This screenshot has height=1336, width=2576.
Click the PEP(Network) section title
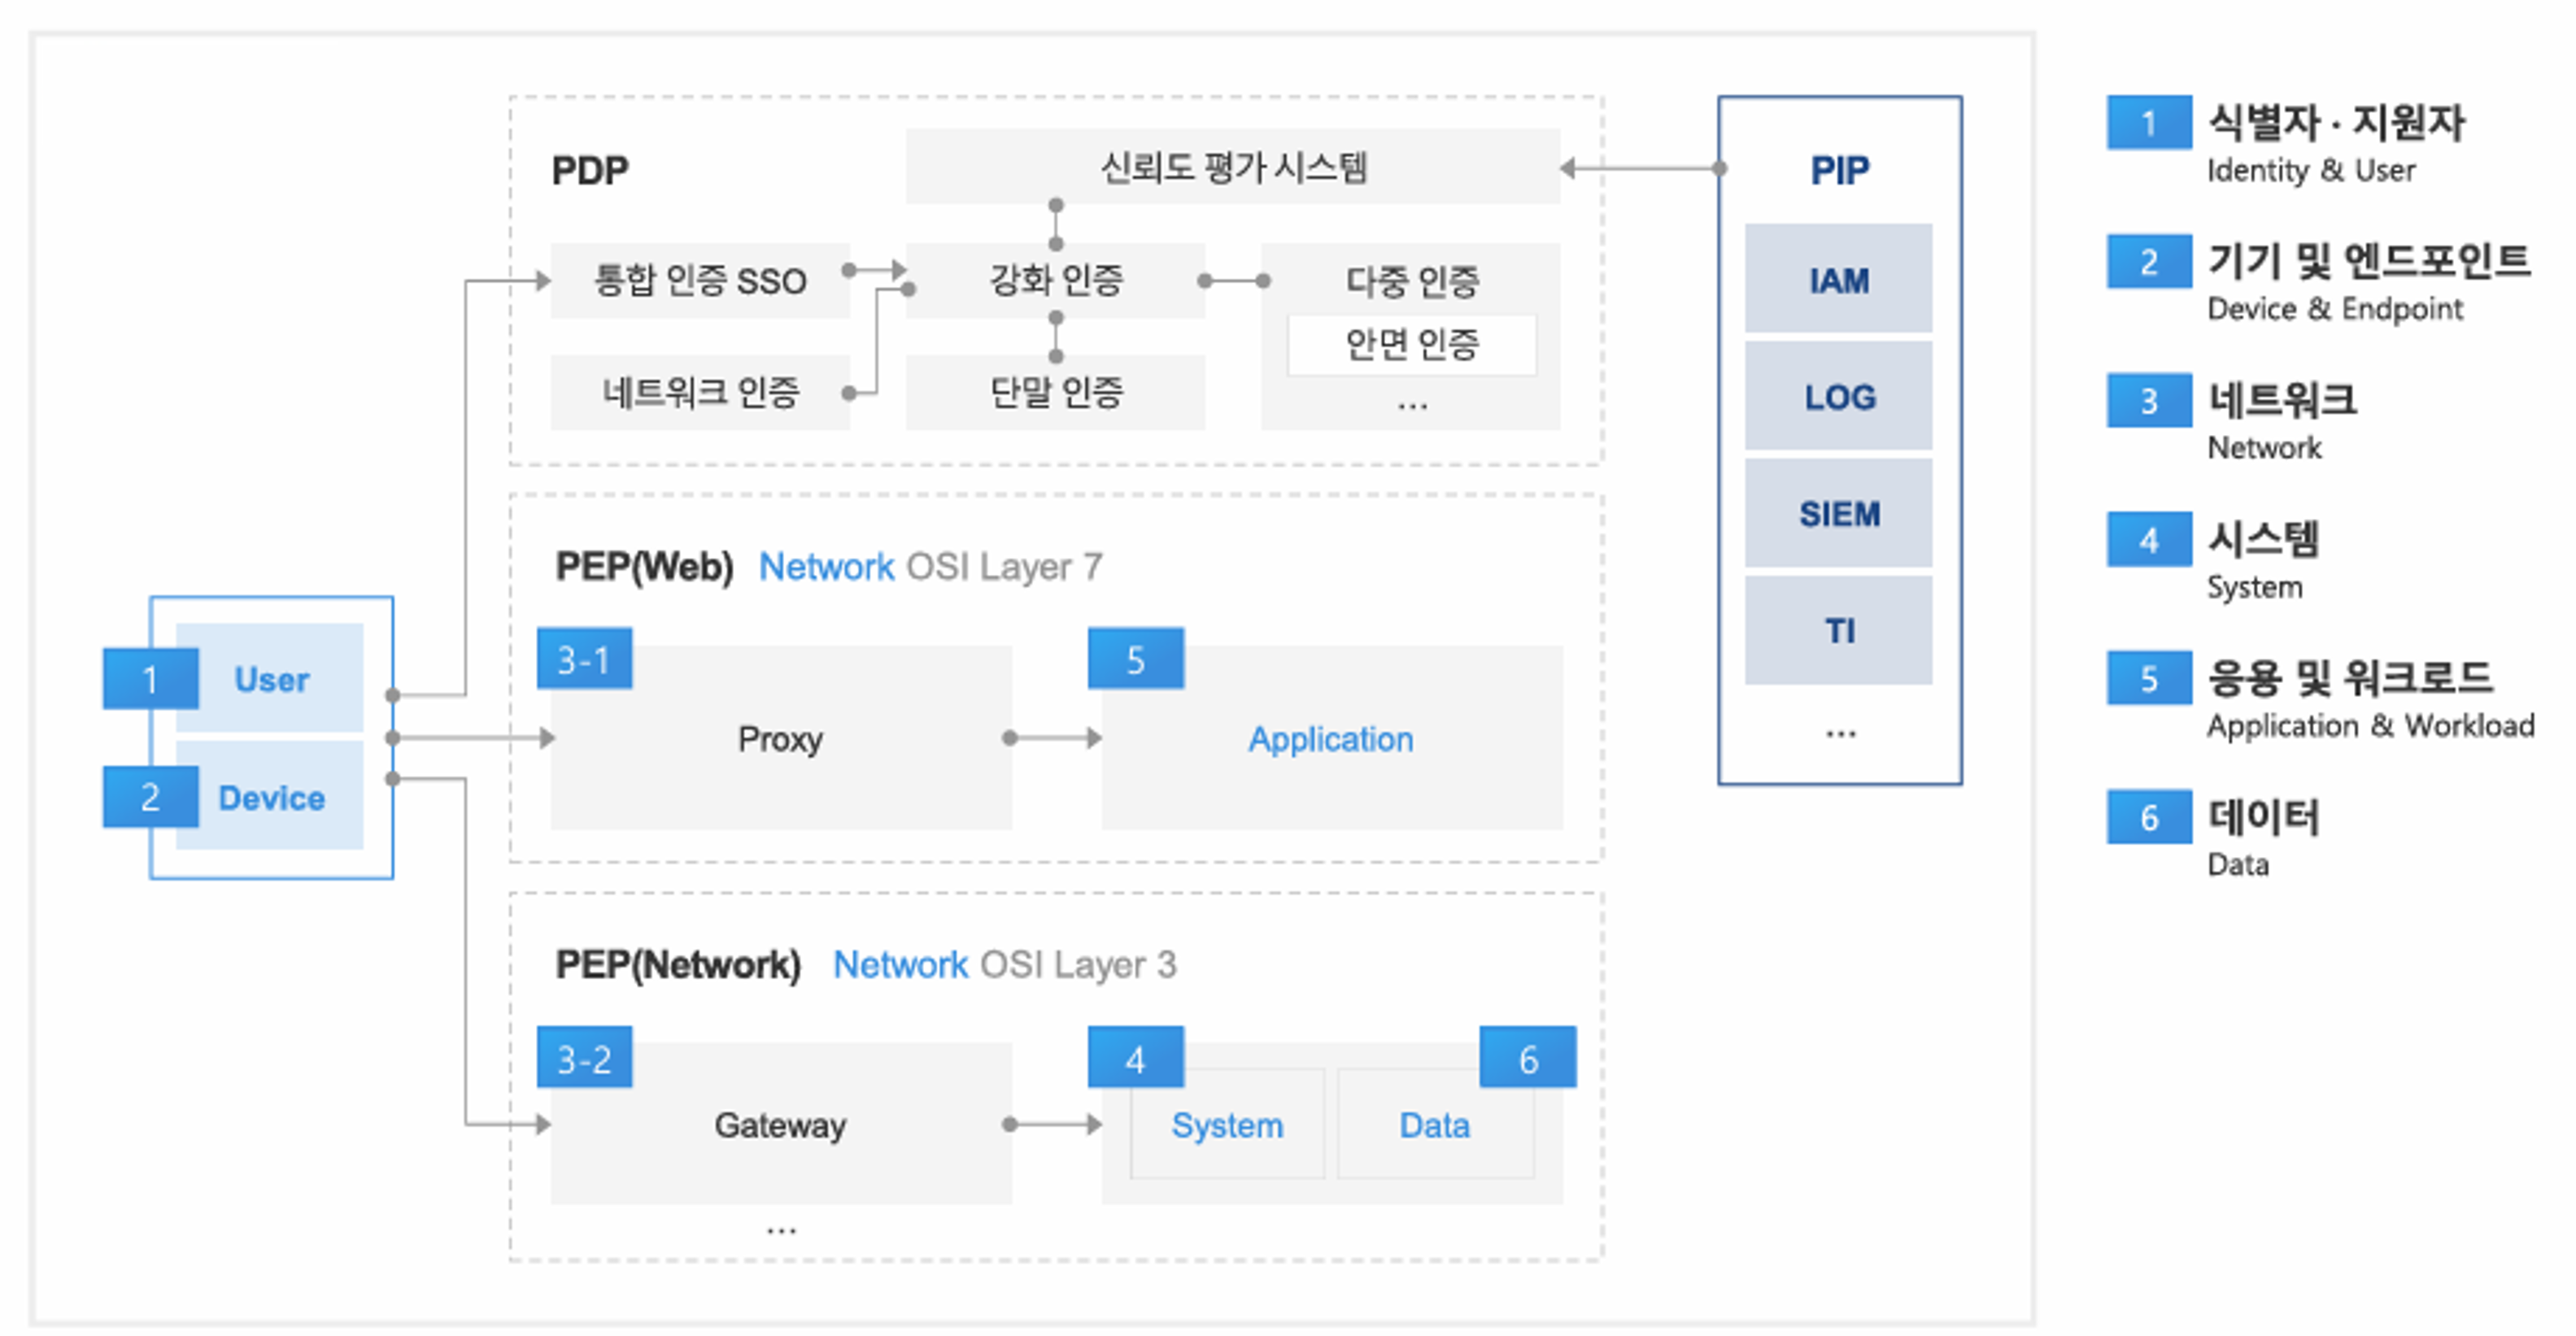point(678,965)
